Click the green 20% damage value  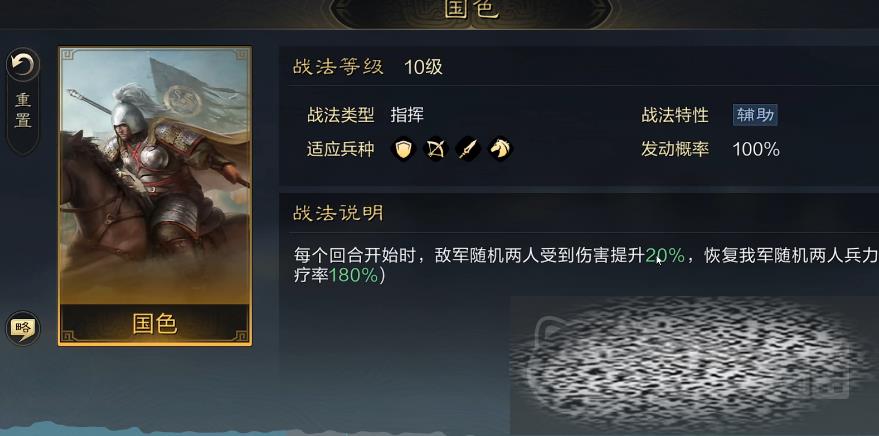click(665, 256)
